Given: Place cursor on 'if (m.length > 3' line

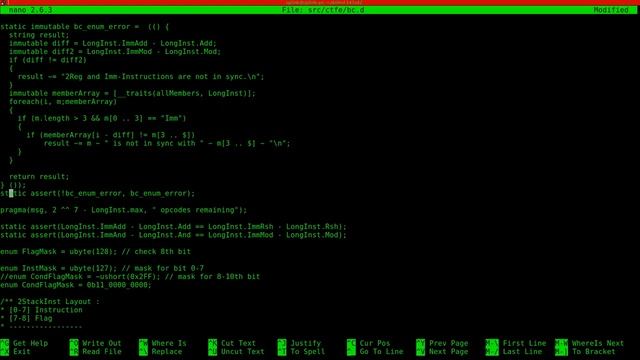Looking at the screenshot, I should 102,118.
